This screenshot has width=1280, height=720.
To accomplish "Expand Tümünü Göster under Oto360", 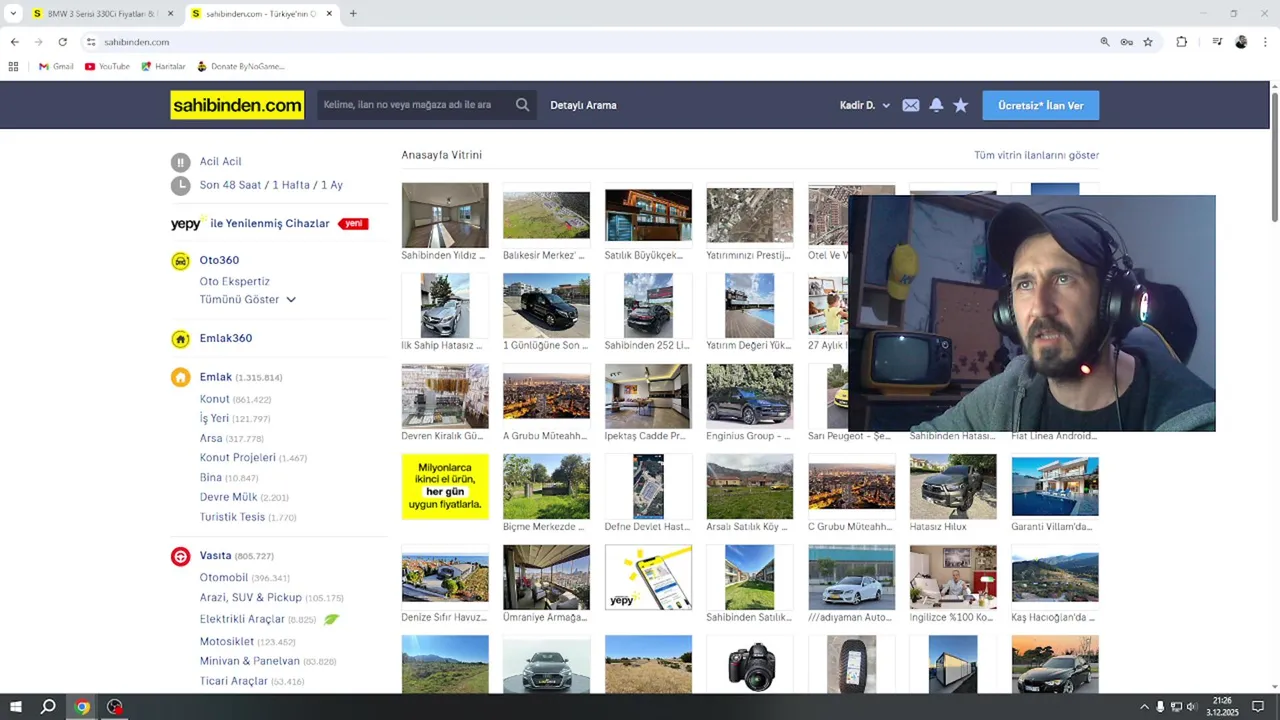I will tap(247, 300).
